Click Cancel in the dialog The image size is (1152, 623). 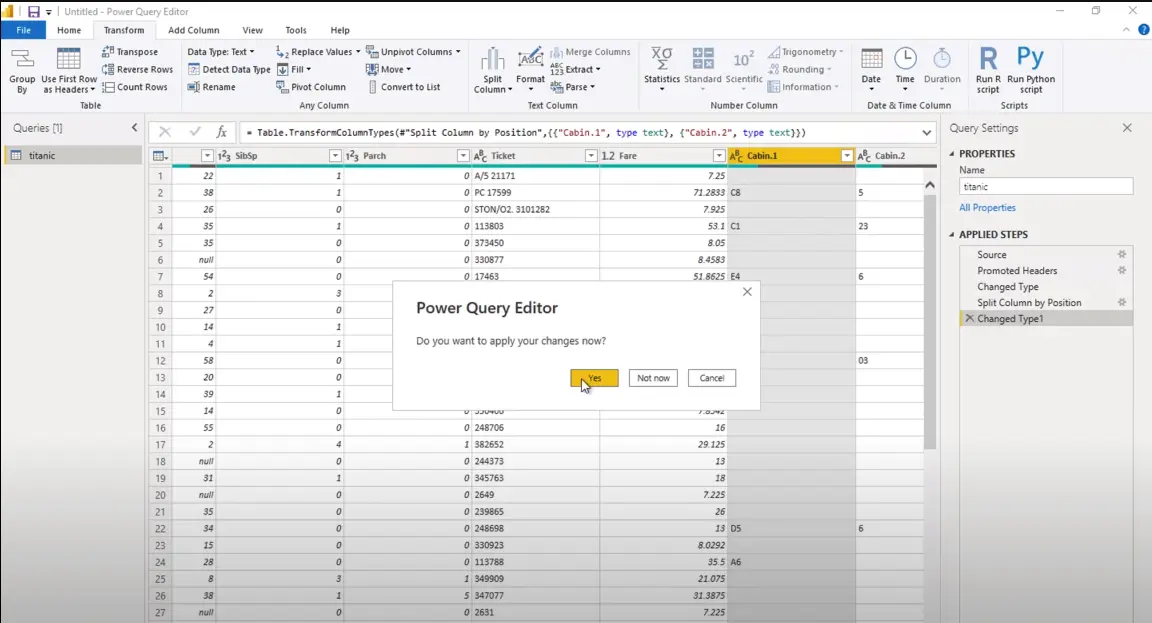(x=711, y=378)
